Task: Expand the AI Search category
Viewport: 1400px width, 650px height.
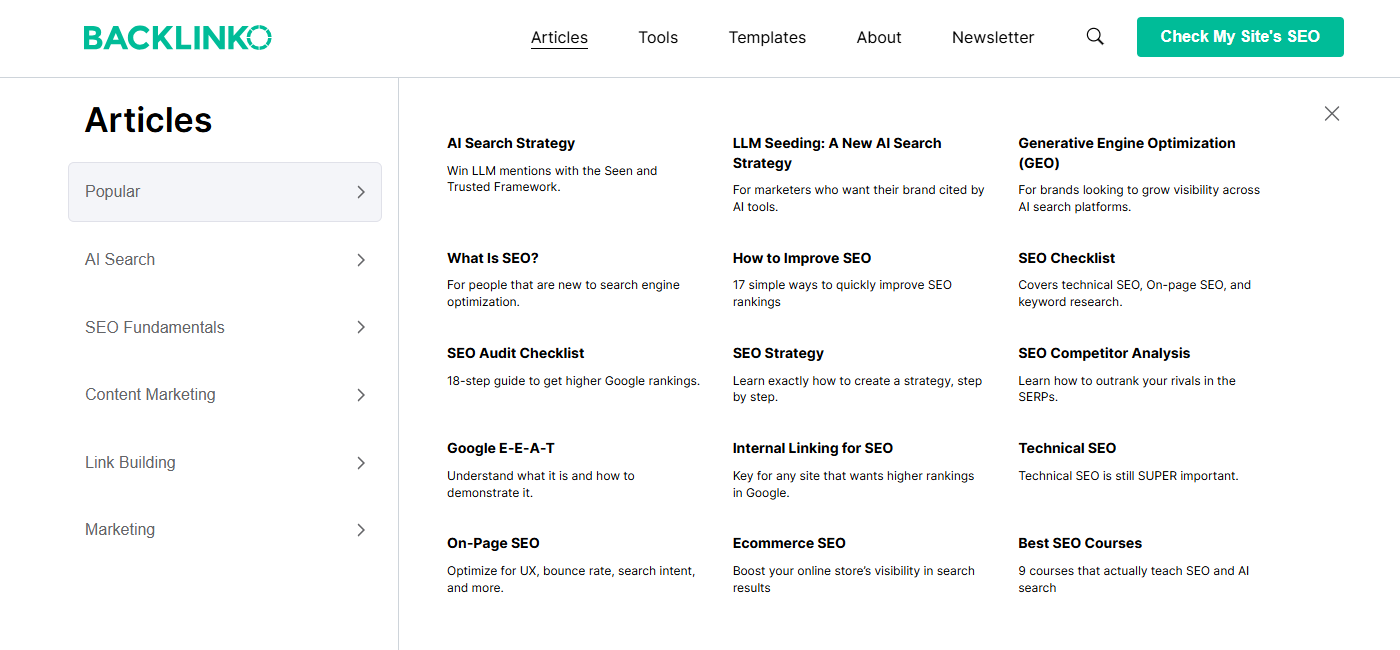Action: pyautogui.click(x=361, y=259)
